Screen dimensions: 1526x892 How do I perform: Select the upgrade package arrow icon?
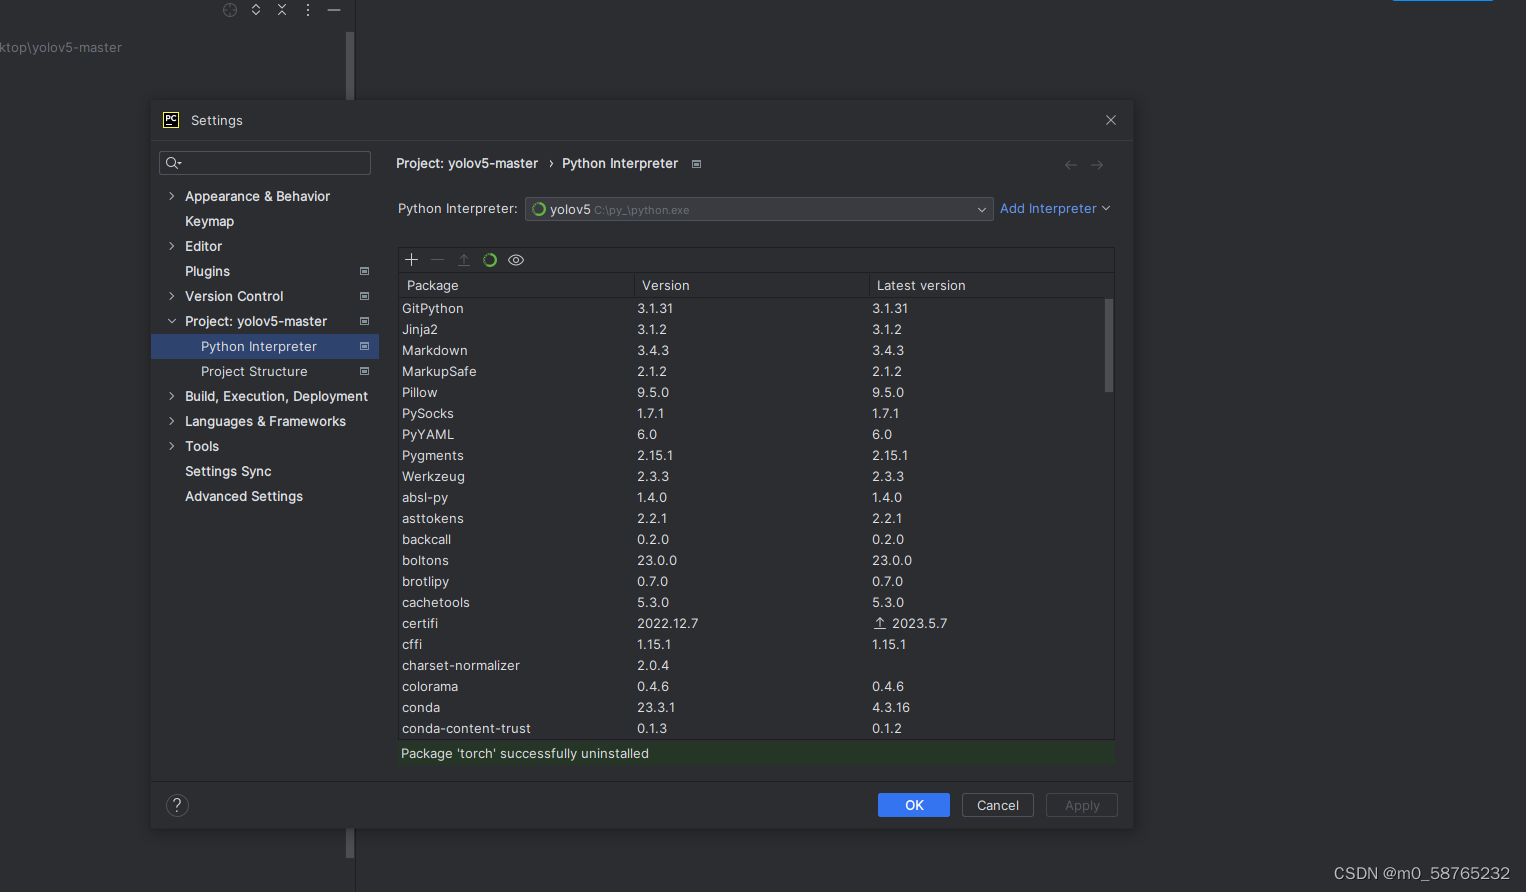464,259
